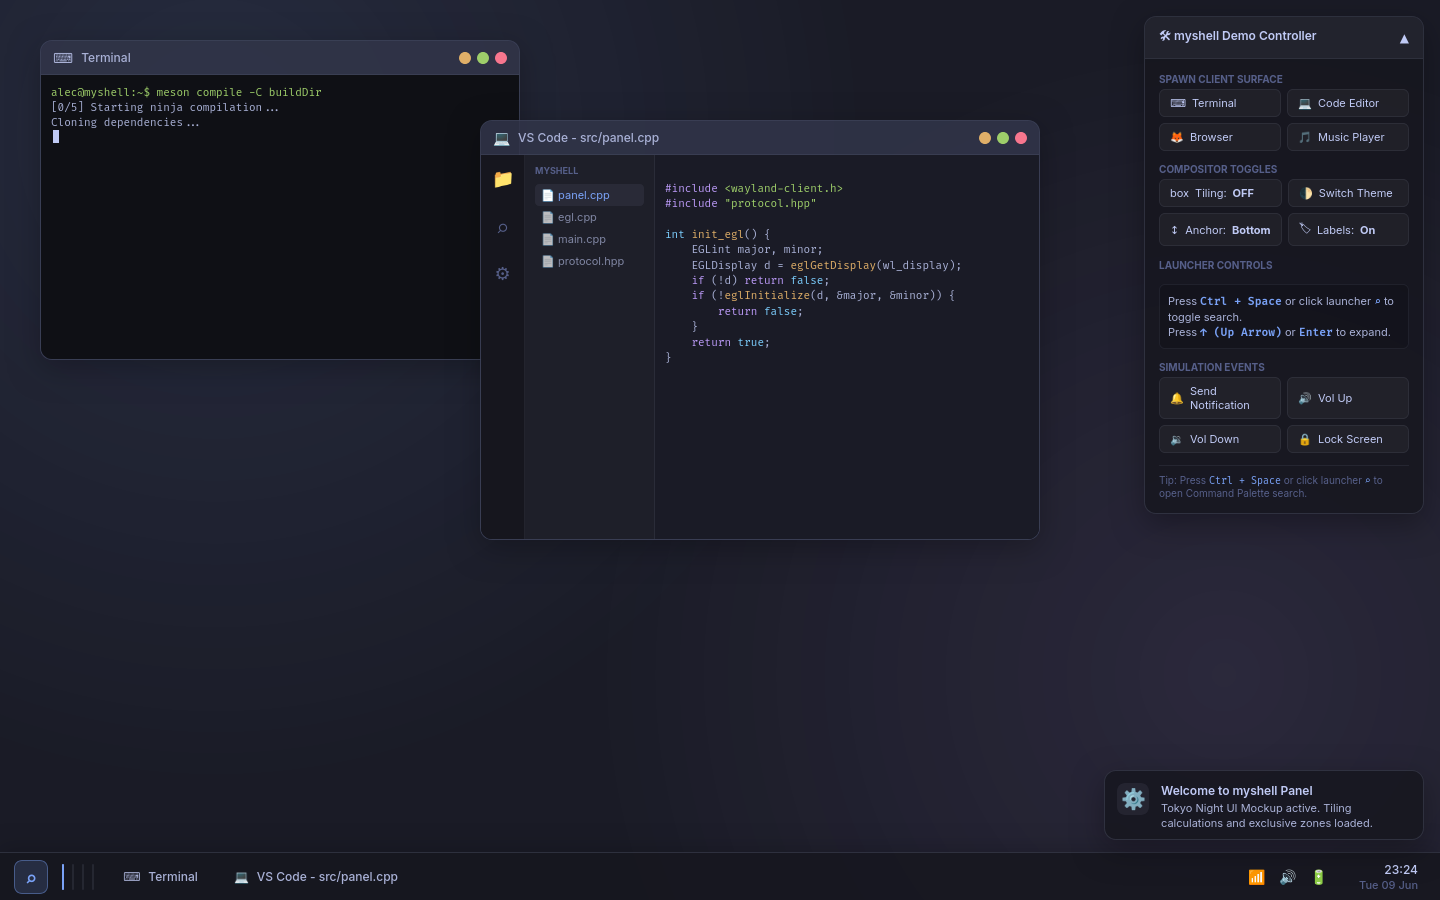The image size is (1440, 900).
Task: Select the active first workspace indicator
Action: [63, 877]
